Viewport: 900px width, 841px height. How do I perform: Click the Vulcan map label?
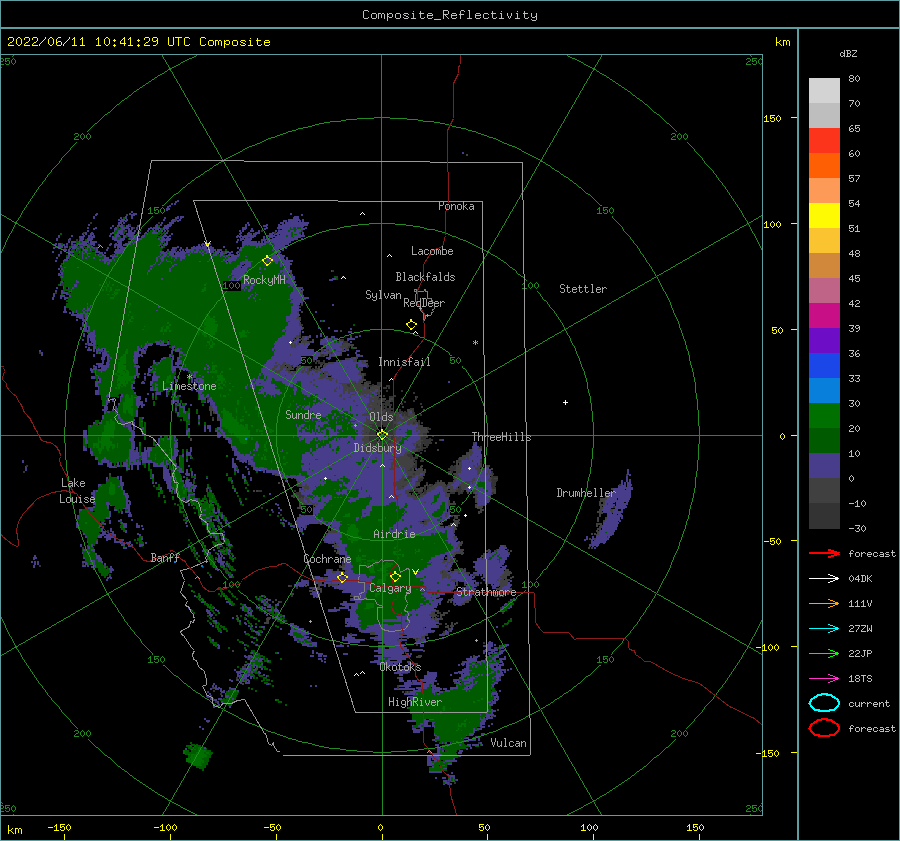point(508,743)
